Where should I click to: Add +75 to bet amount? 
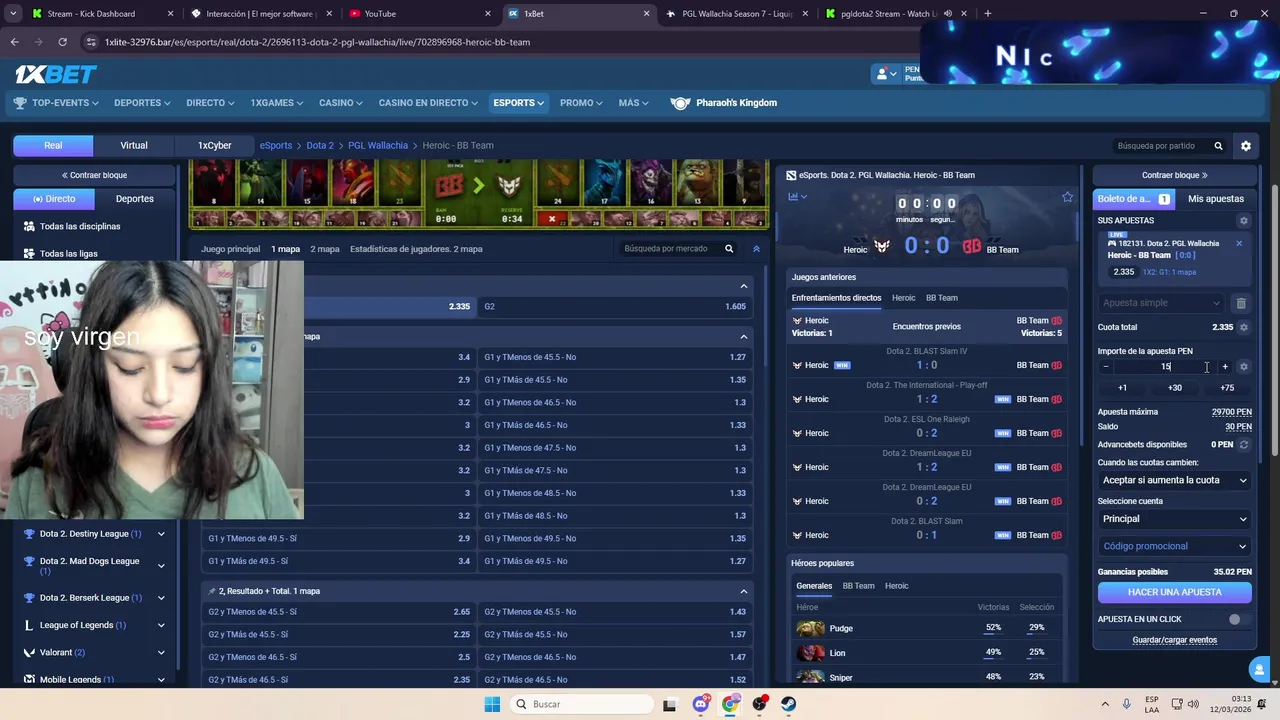click(x=1227, y=388)
